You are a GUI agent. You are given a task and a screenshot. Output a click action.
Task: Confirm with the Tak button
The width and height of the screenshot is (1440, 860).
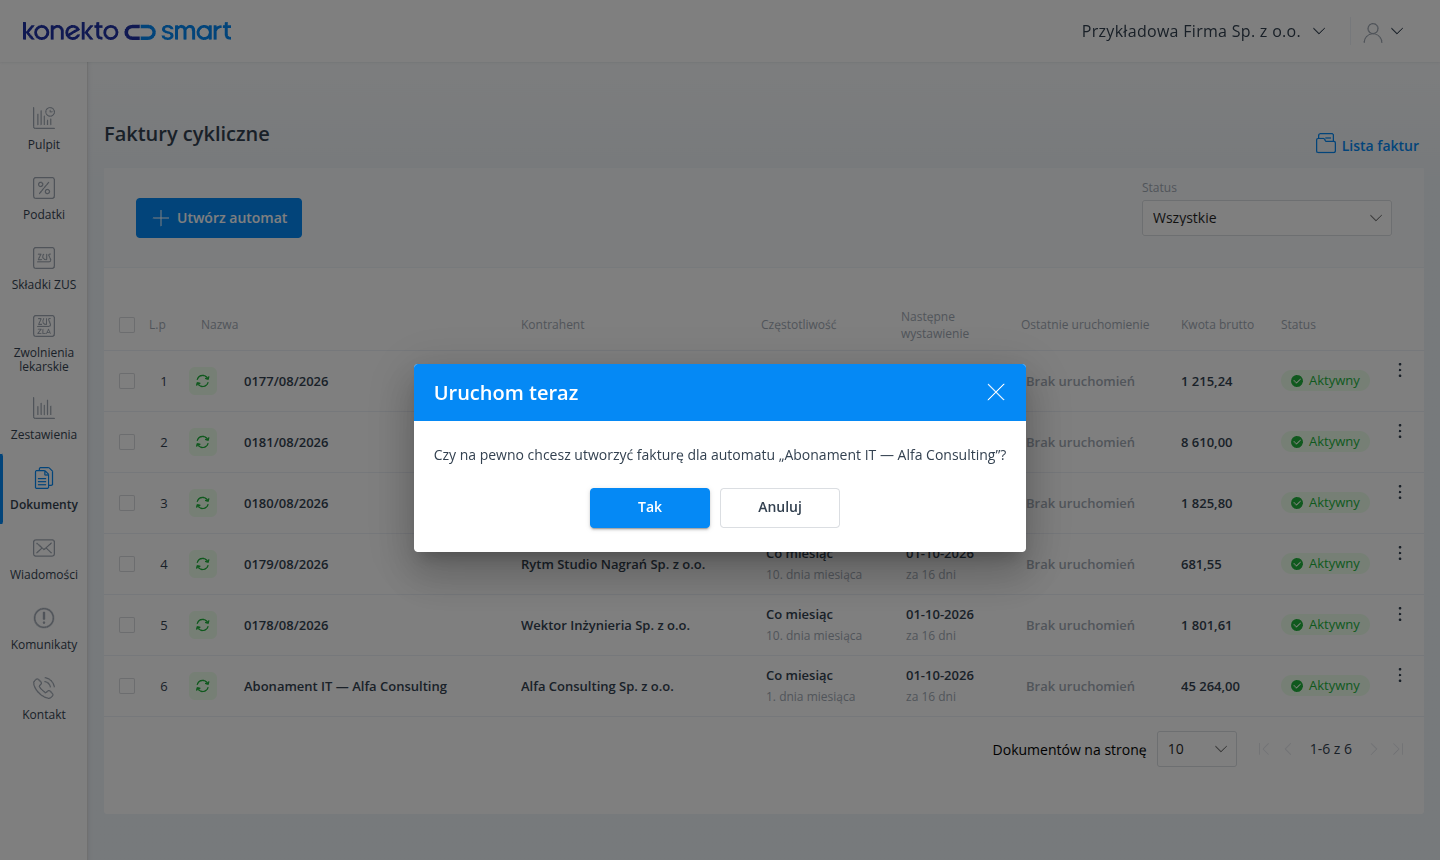[x=650, y=507]
